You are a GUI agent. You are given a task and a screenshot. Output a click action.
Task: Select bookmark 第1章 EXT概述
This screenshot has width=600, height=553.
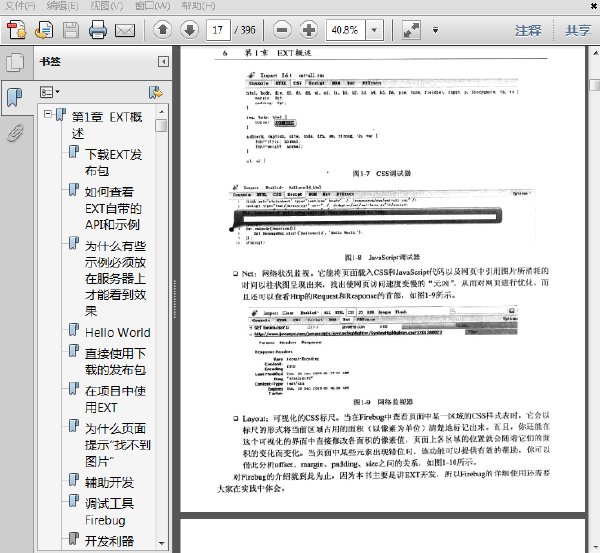pos(107,125)
